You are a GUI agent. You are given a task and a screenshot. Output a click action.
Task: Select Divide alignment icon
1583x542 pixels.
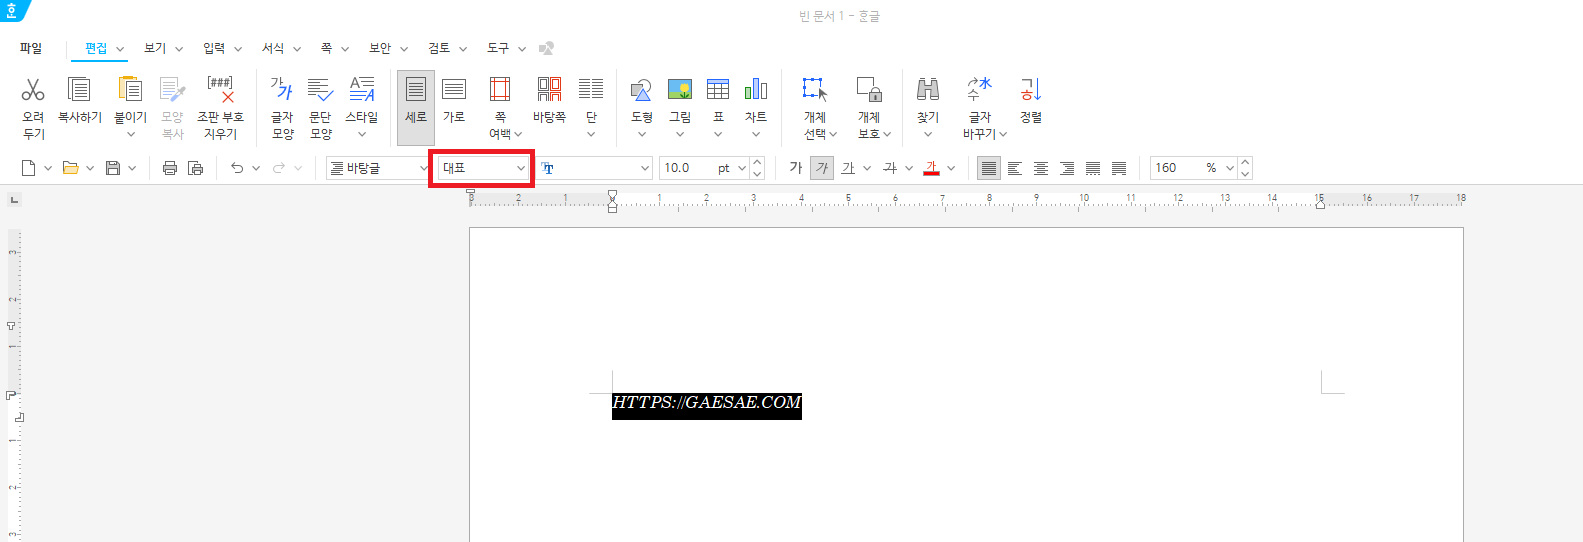coord(1119,168)
